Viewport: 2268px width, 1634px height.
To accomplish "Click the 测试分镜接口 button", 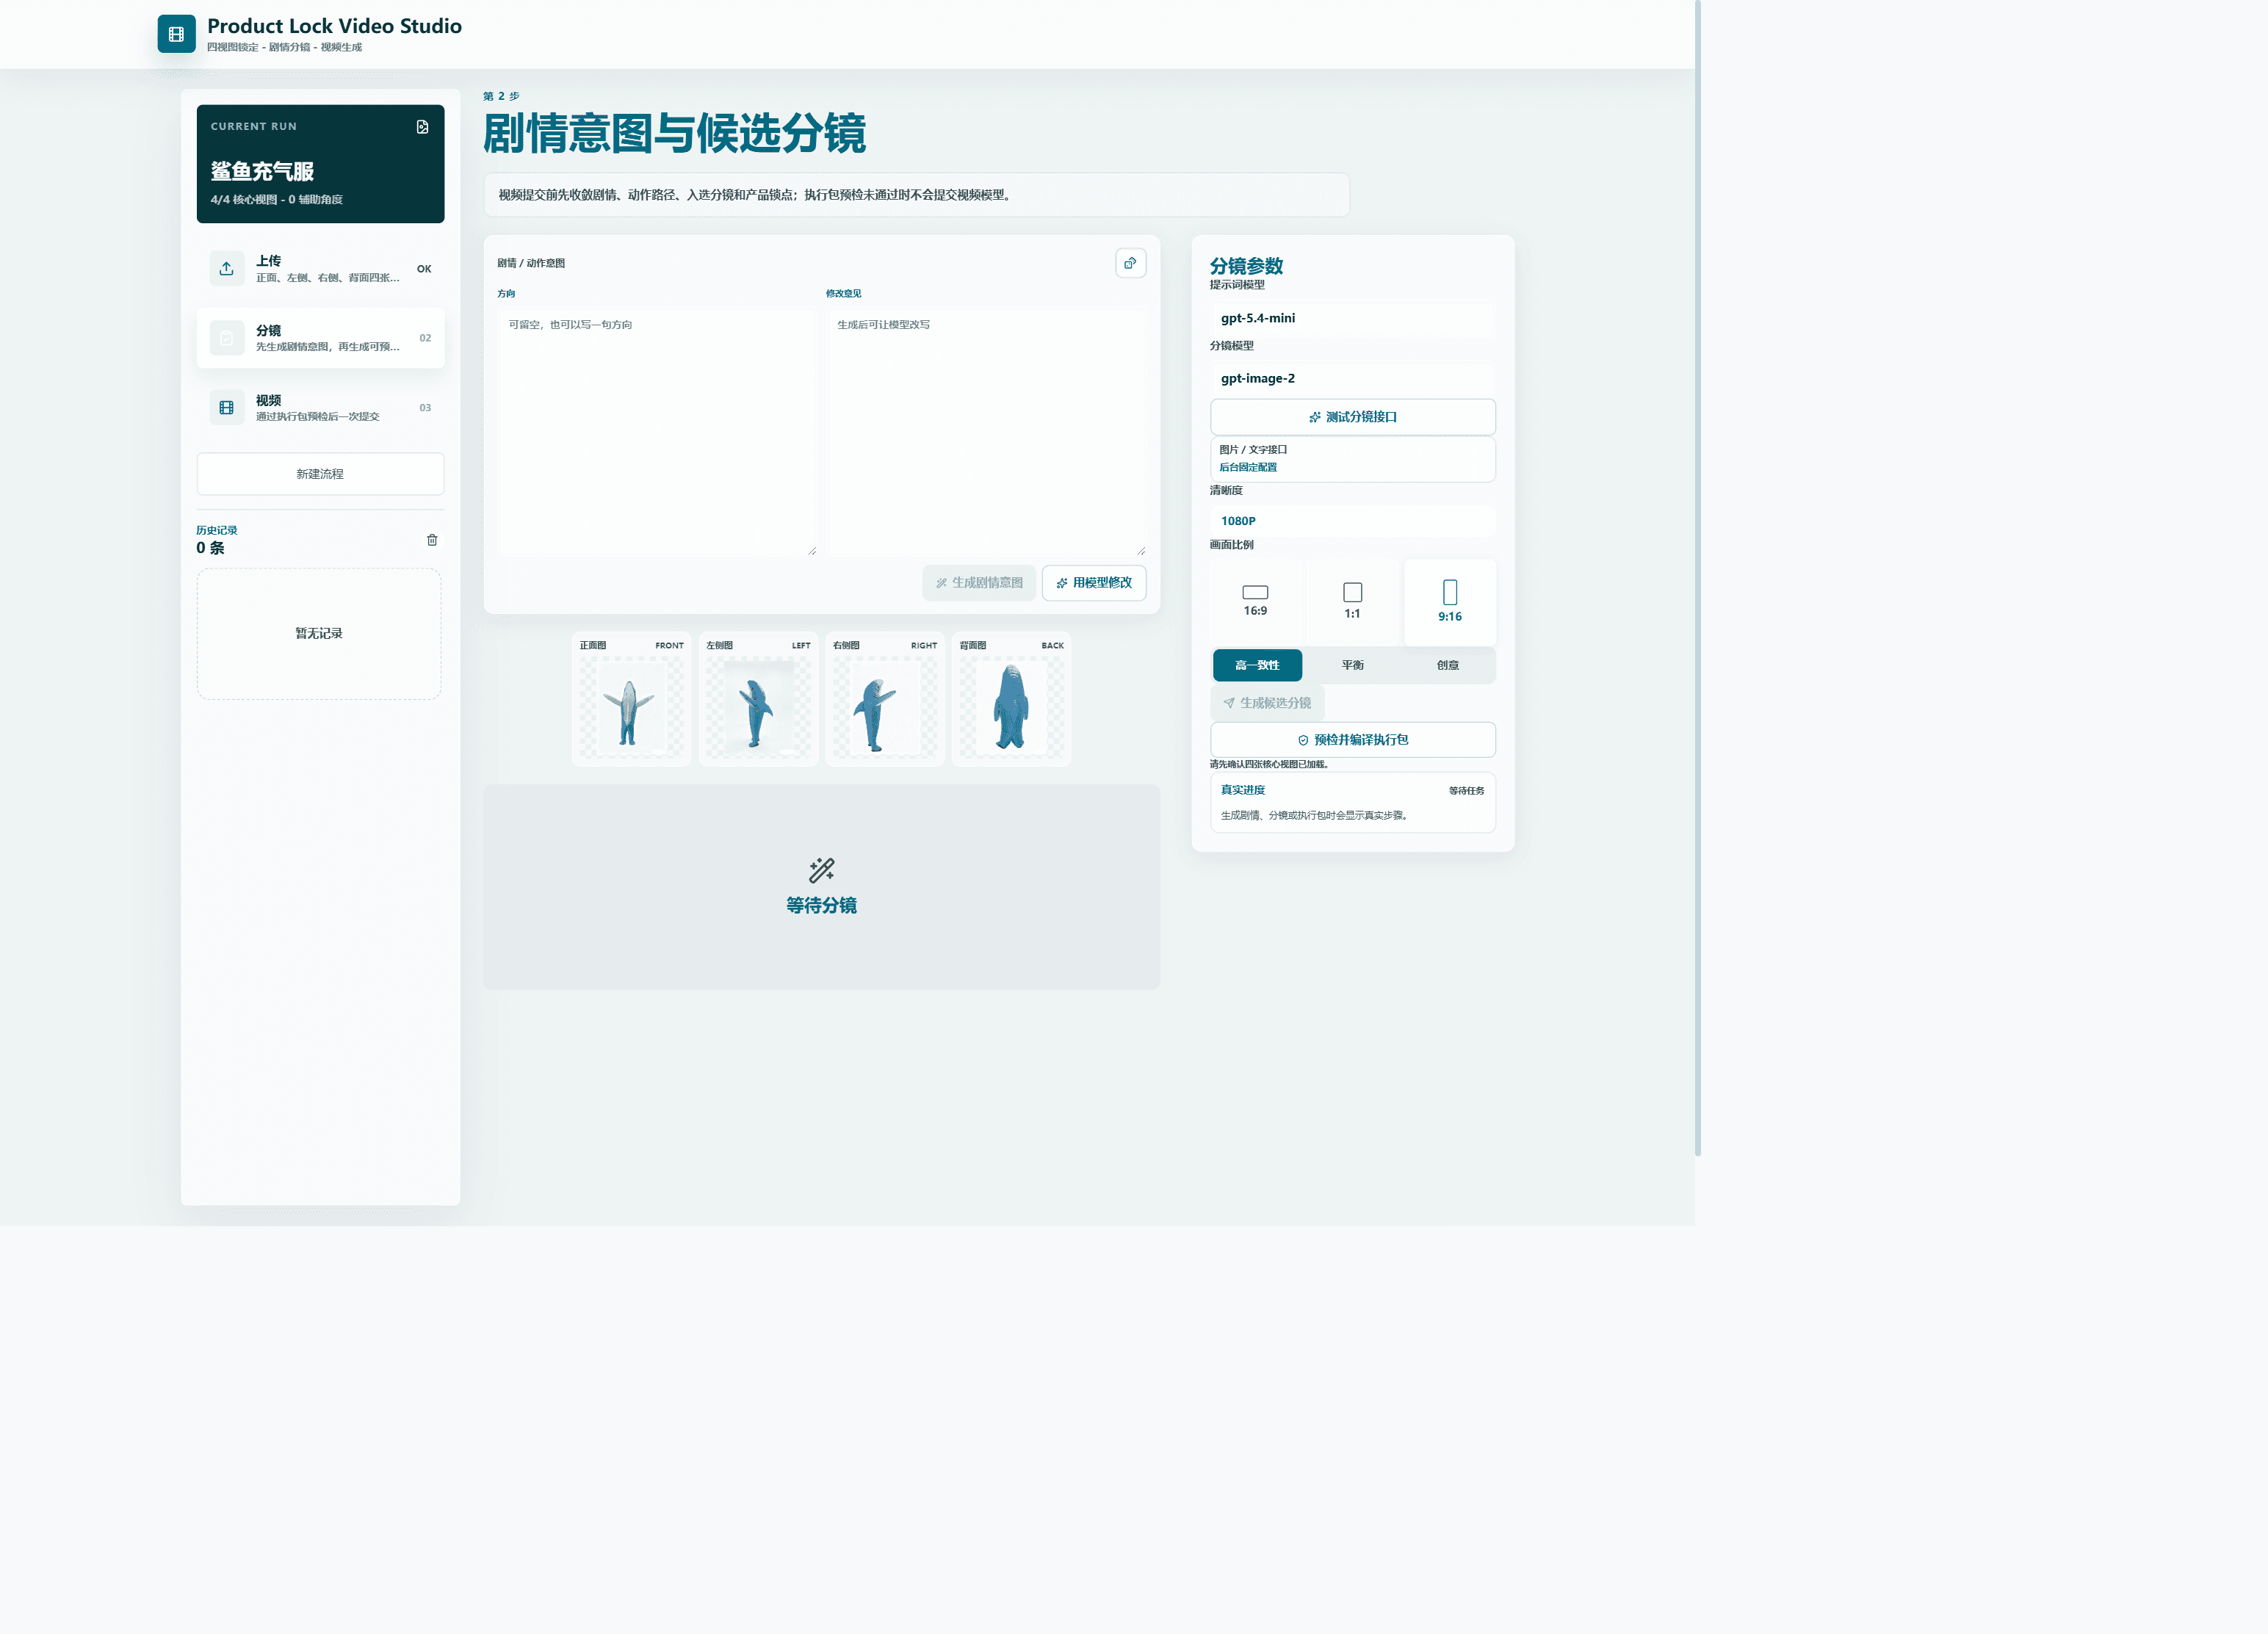I will (1352, 417).
